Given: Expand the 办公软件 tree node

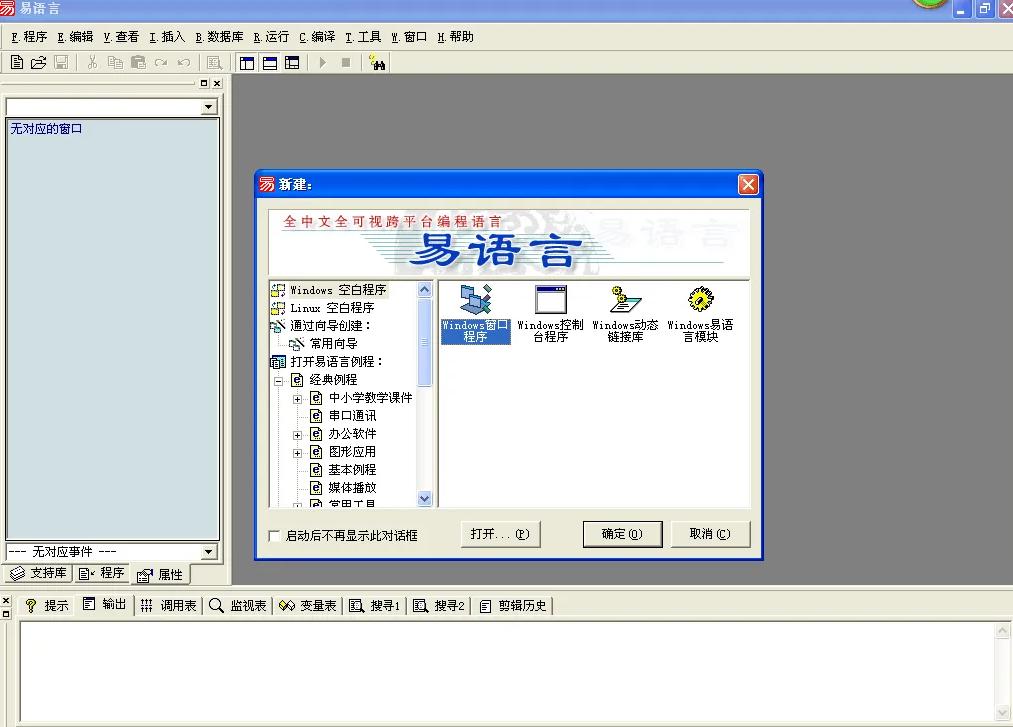Looking at the screenshot, I should point(297,433).
